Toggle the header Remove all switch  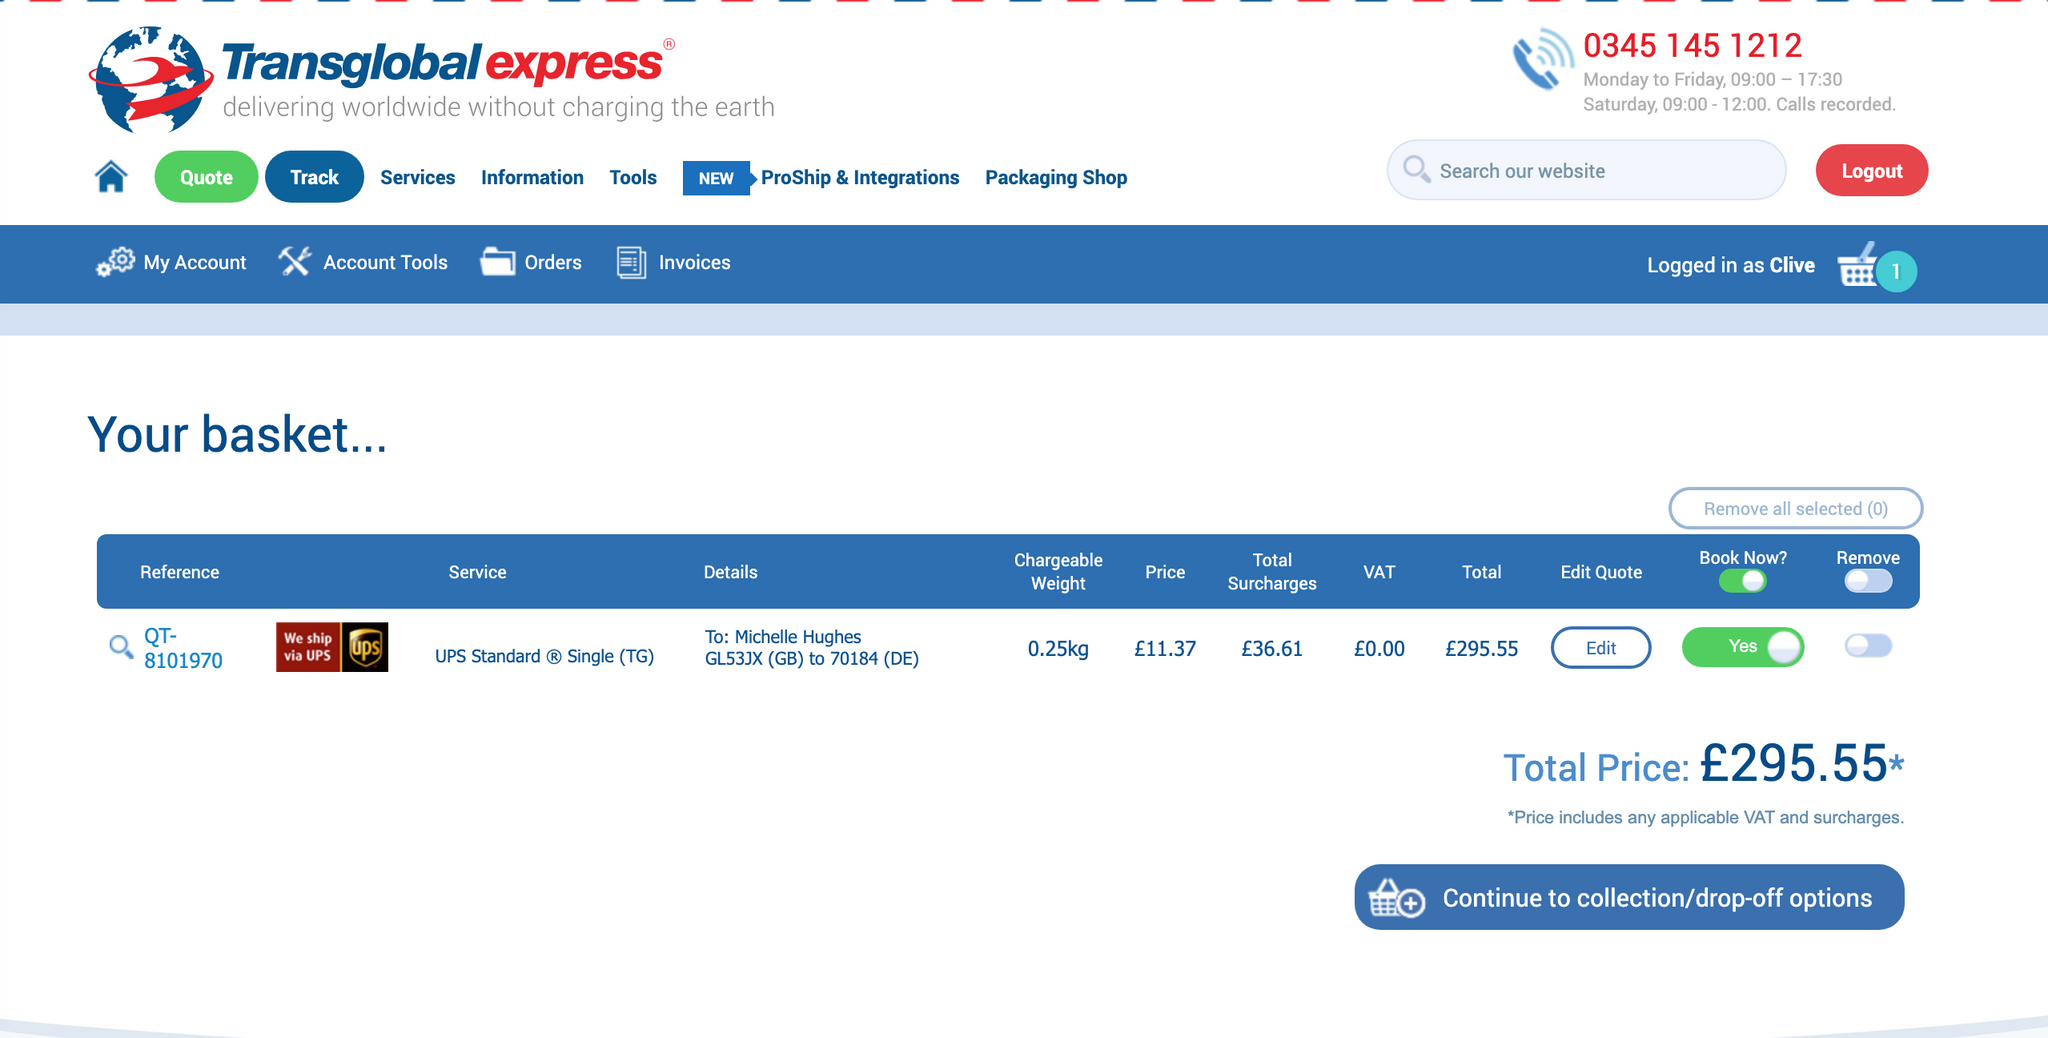point(1867,581)
